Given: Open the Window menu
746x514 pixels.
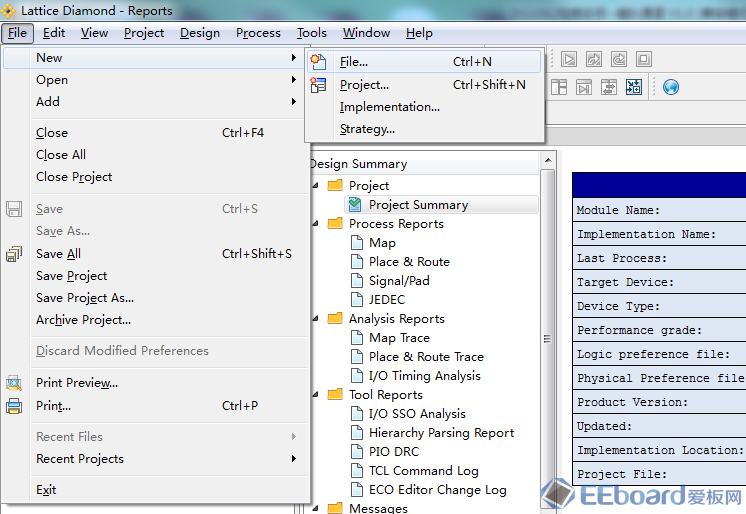Looking at the screenshot, I should pos(366,33).
